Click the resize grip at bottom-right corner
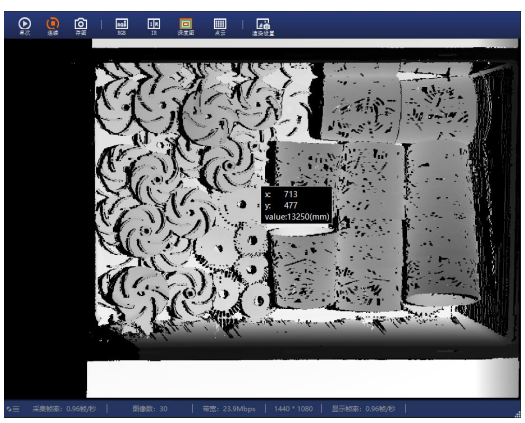Viewport: 525px width, 423px height. (517, 414)
